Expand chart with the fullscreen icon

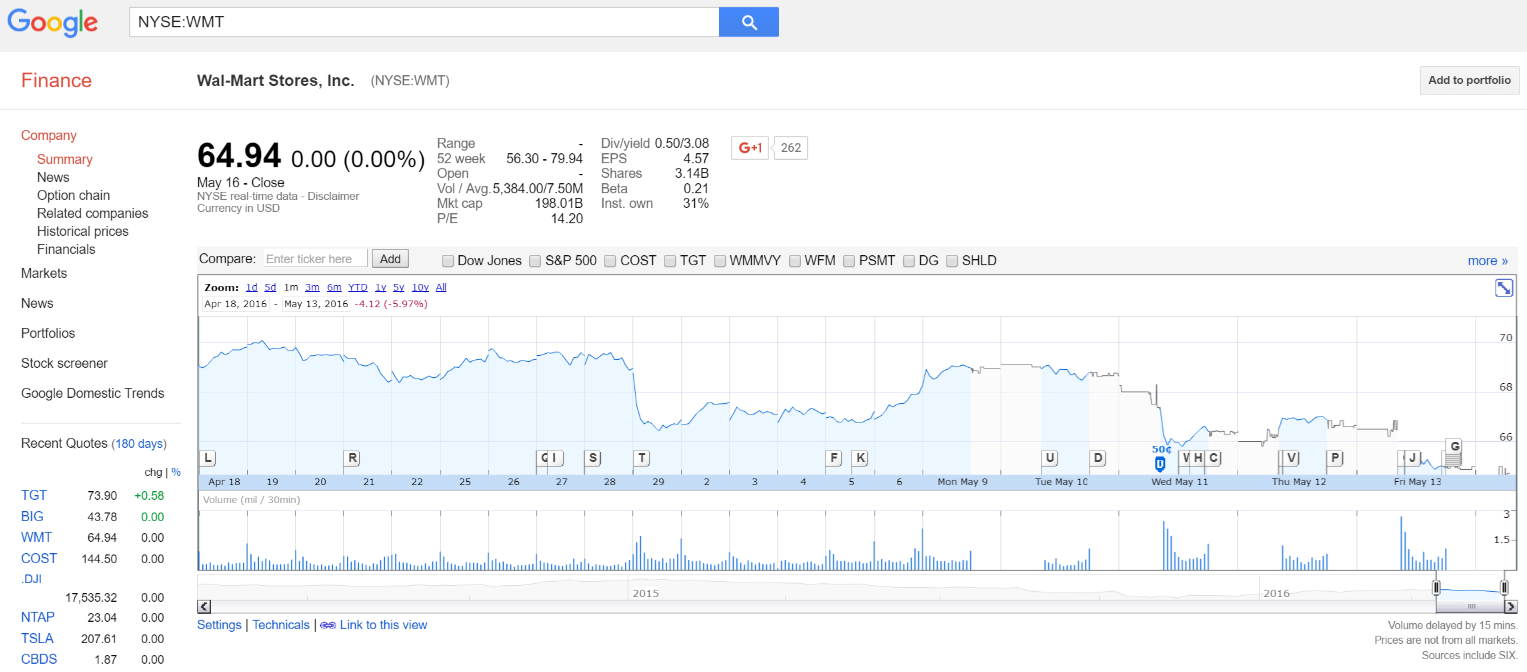1503,288
